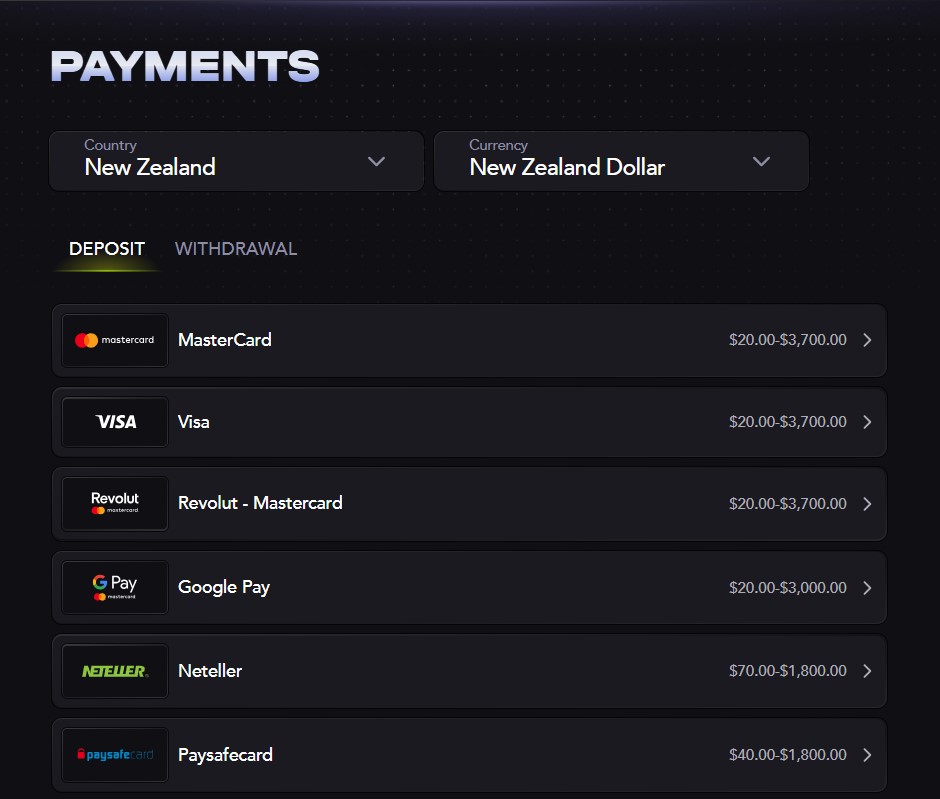Click the Currency field label
Screen dimensions: 940x799
click(x=498, y=145)
